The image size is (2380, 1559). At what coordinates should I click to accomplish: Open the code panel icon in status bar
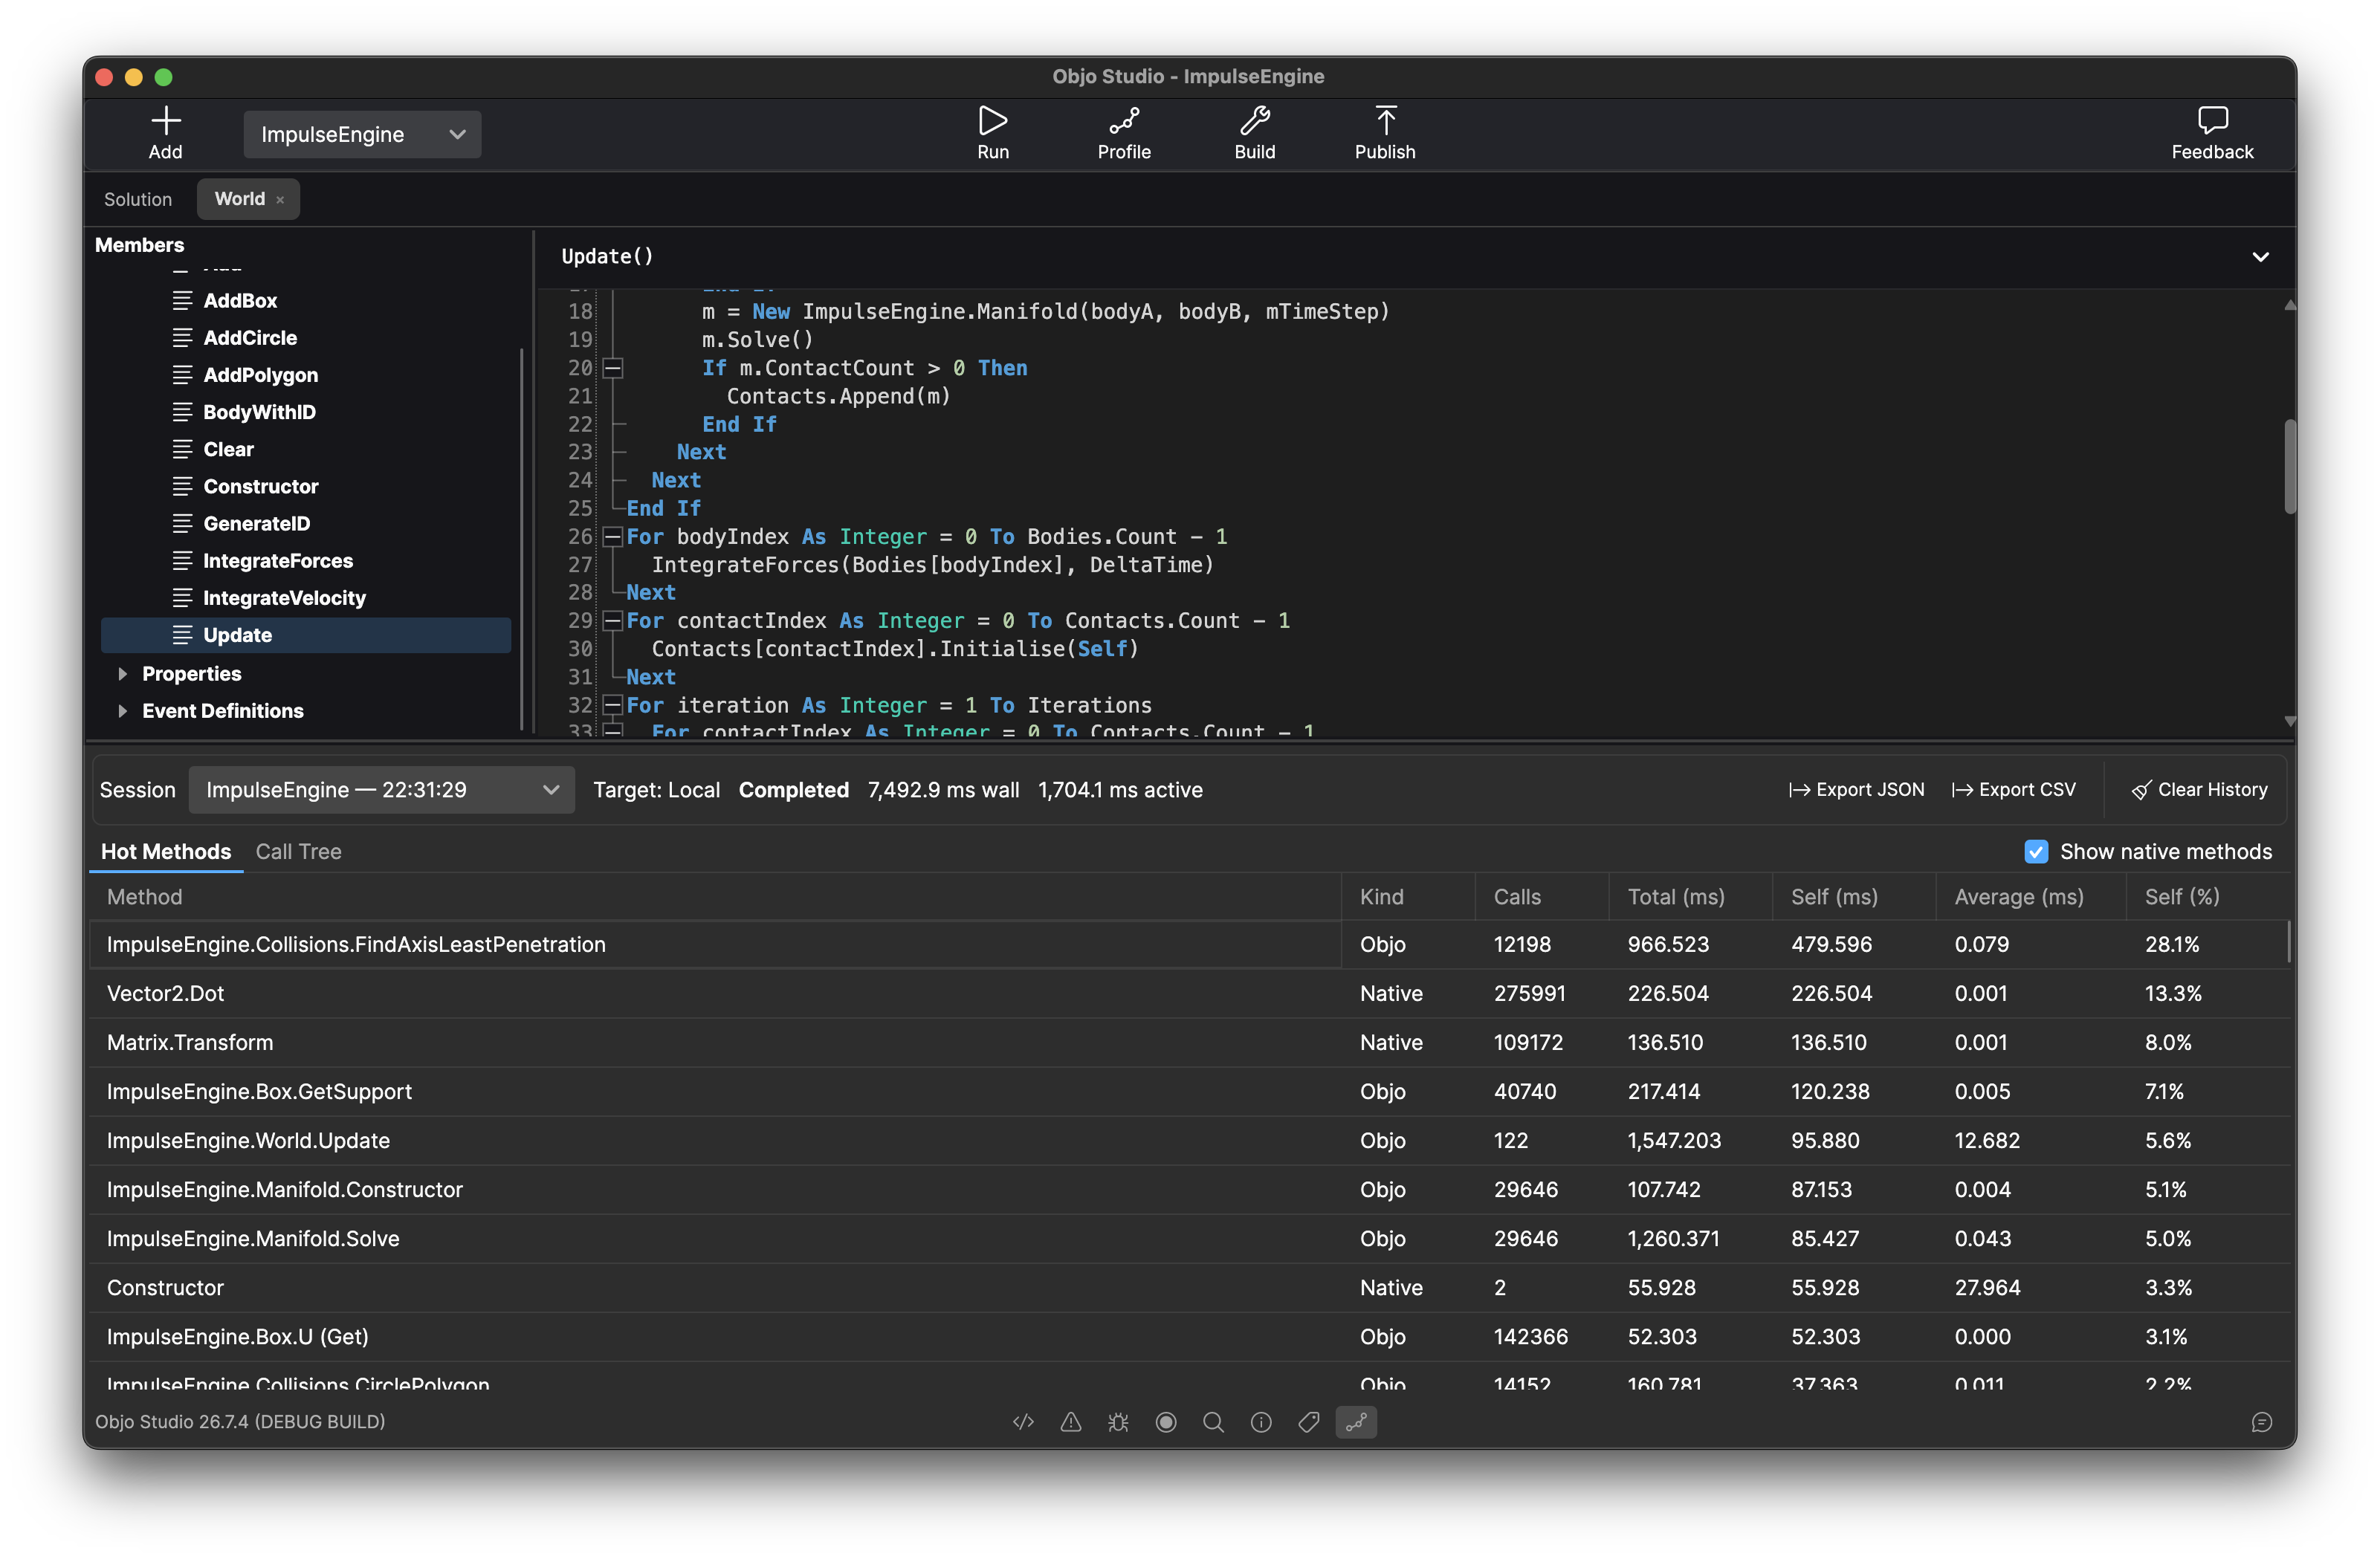tap(1023, 1422)
